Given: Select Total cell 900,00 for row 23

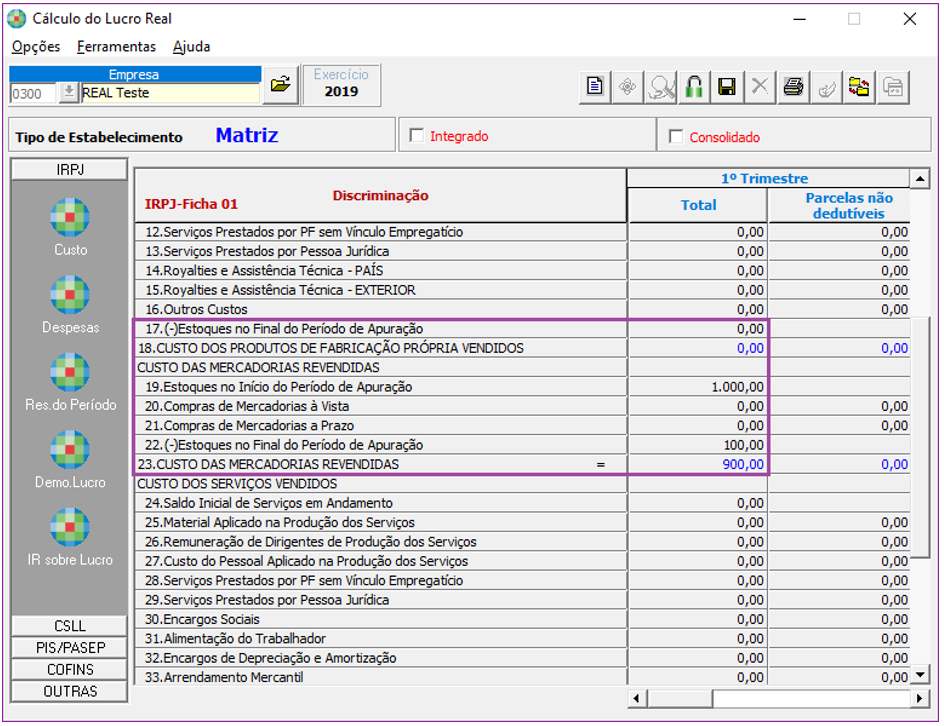Looking at the screenshot, I should [x=698, y=464].
